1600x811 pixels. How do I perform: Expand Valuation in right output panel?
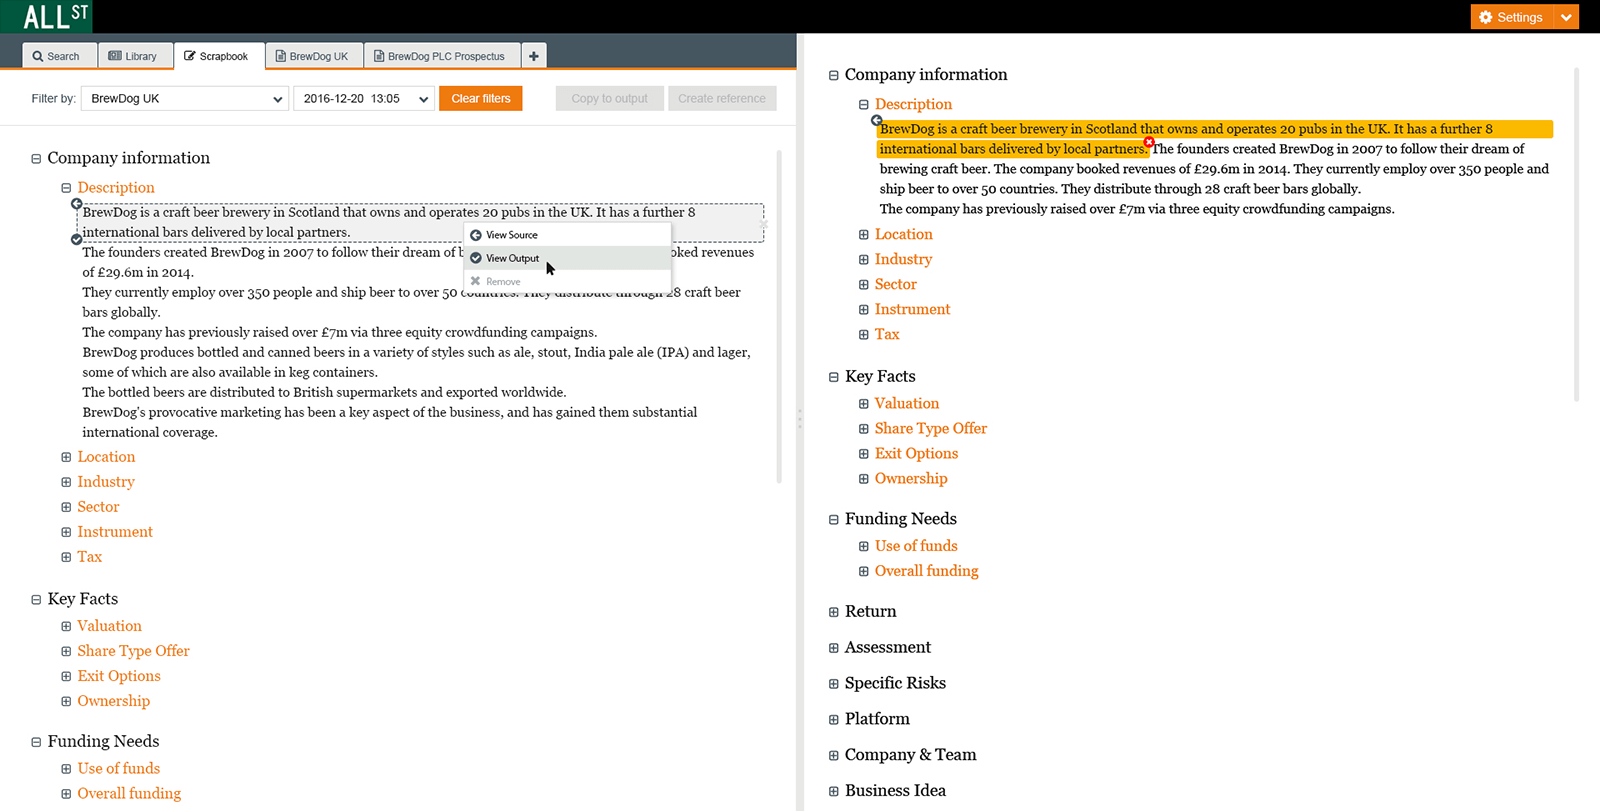click(x=863, y=404)
